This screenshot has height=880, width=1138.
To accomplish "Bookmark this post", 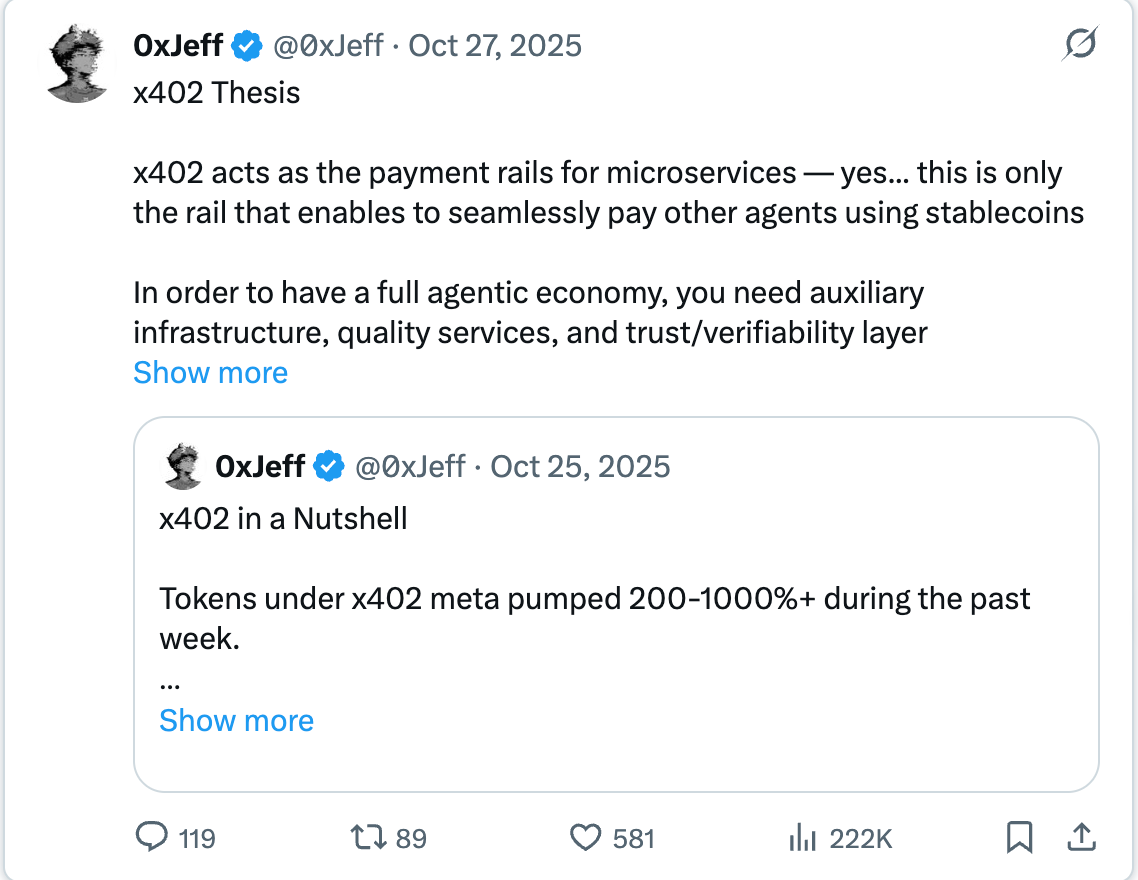I will [1019, 837].
